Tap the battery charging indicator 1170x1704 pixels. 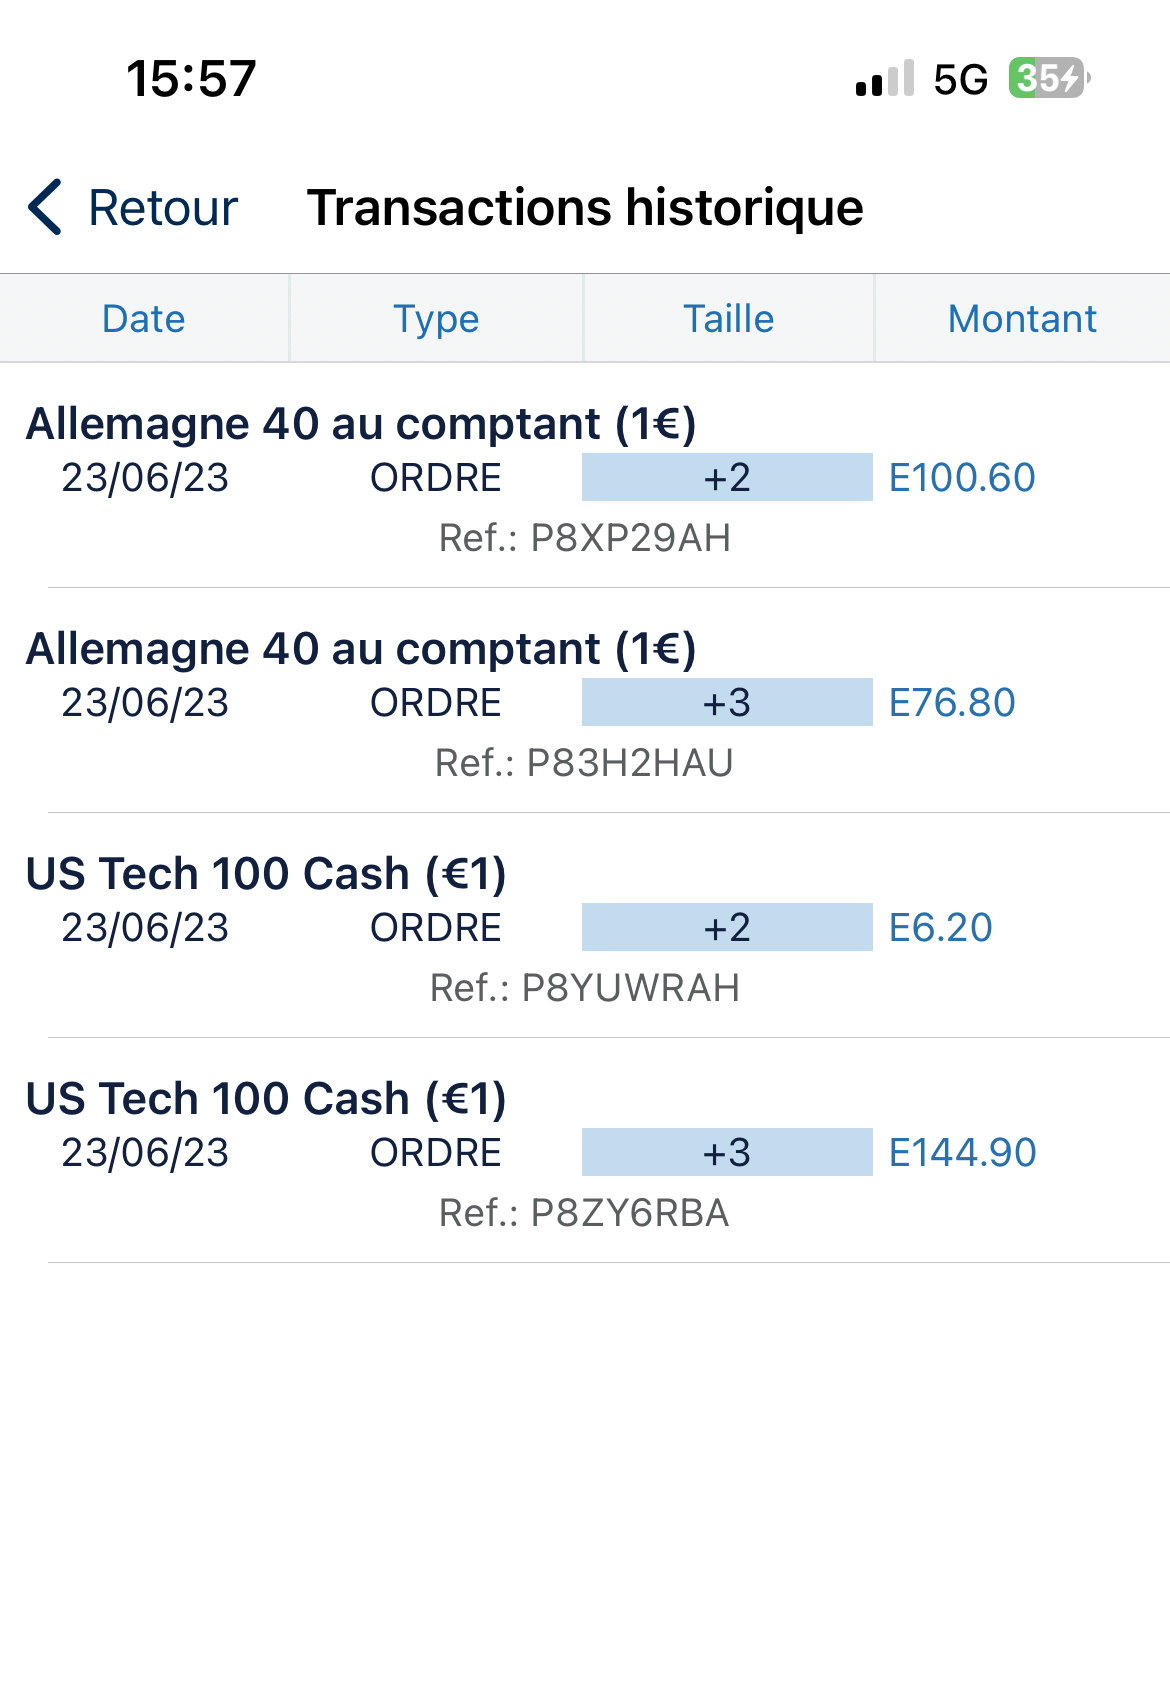pos(1048,78)
